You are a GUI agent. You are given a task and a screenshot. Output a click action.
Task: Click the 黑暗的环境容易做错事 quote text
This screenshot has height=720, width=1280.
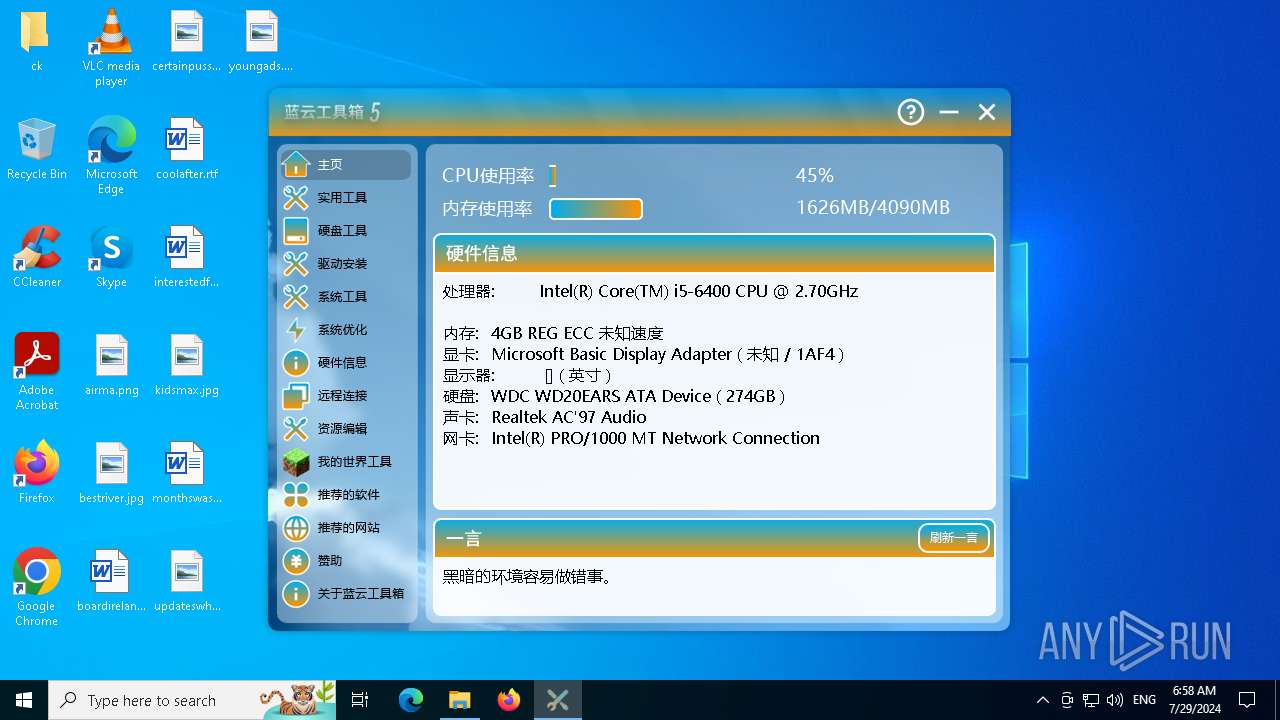coord(527,577)
